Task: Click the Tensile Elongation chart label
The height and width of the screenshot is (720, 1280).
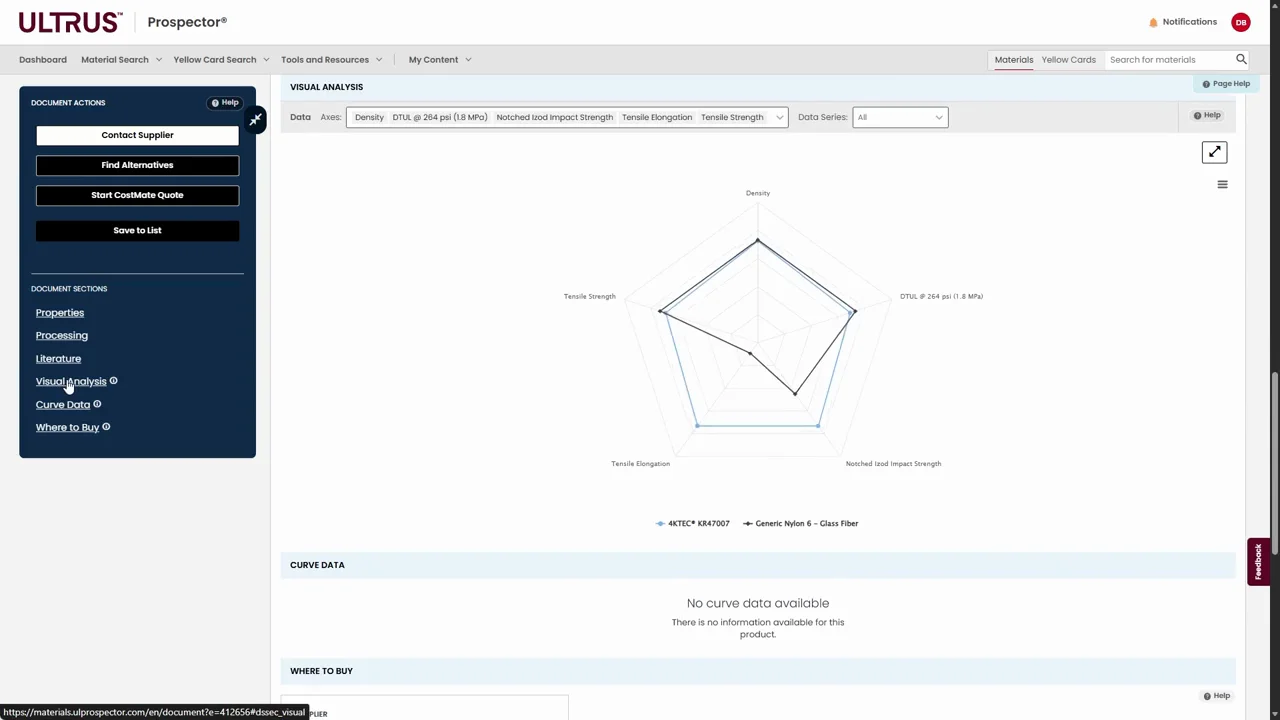Action: 641,463
